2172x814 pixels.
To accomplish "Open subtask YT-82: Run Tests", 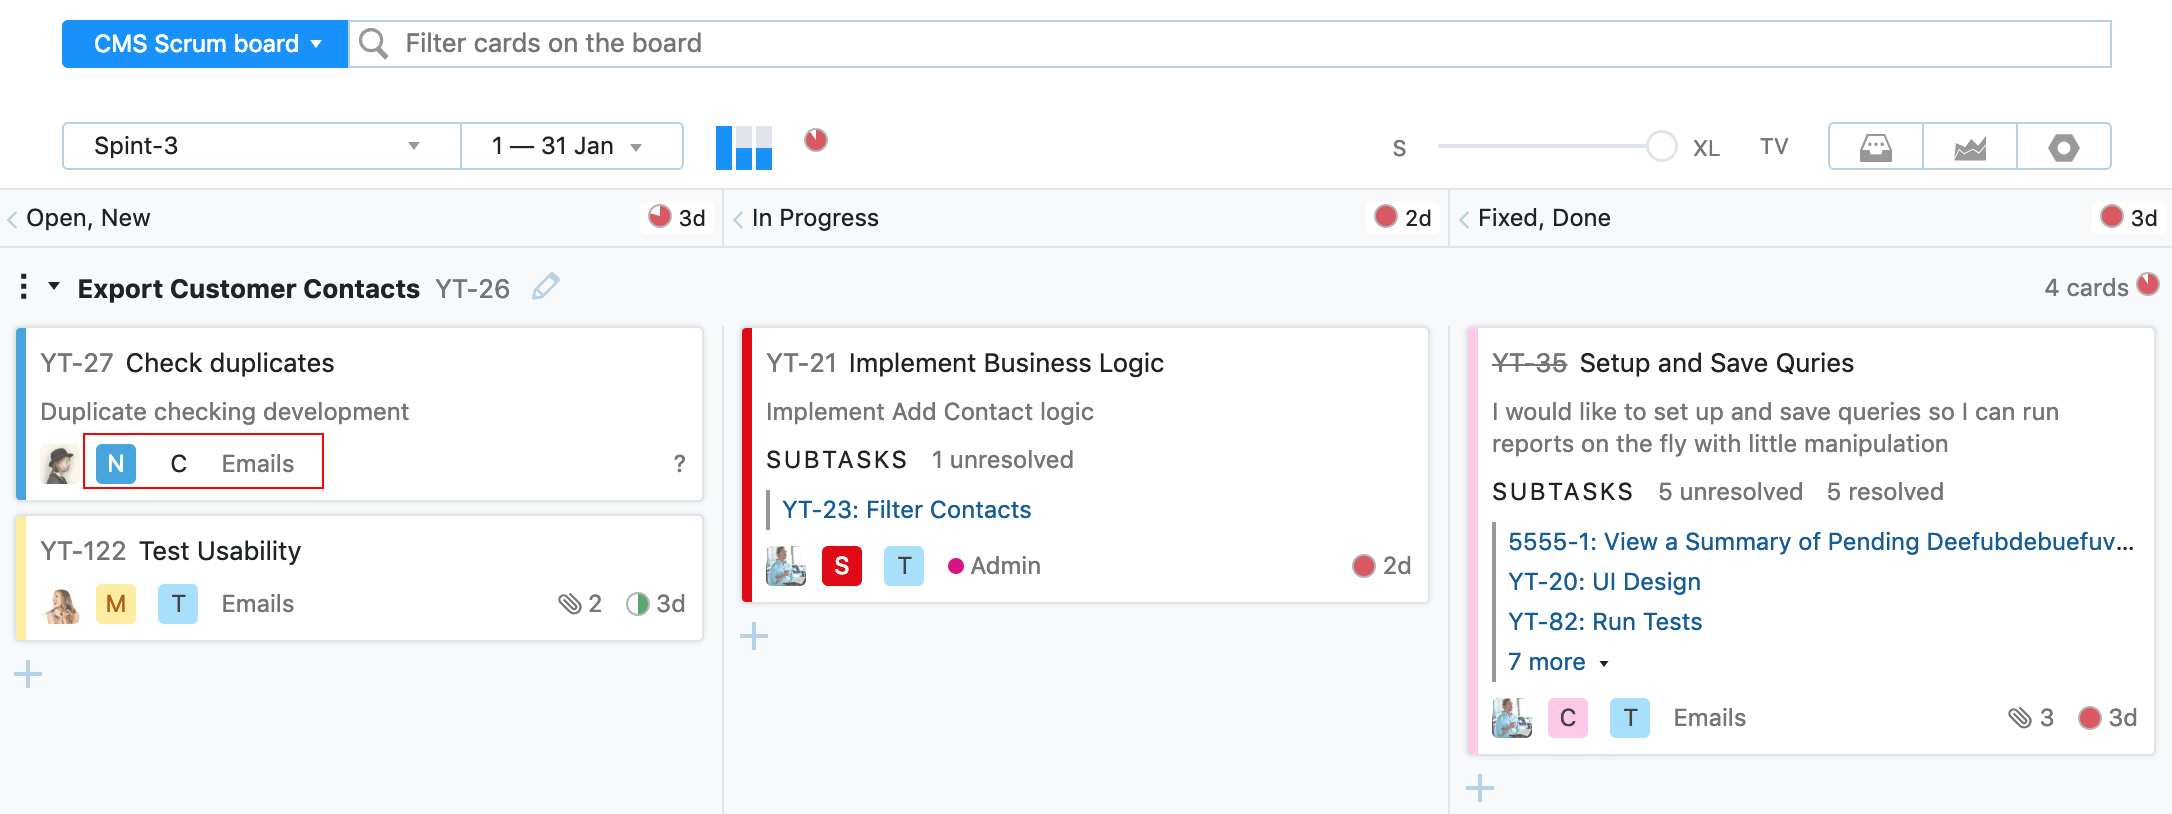I will click(x=1605, y=622).
